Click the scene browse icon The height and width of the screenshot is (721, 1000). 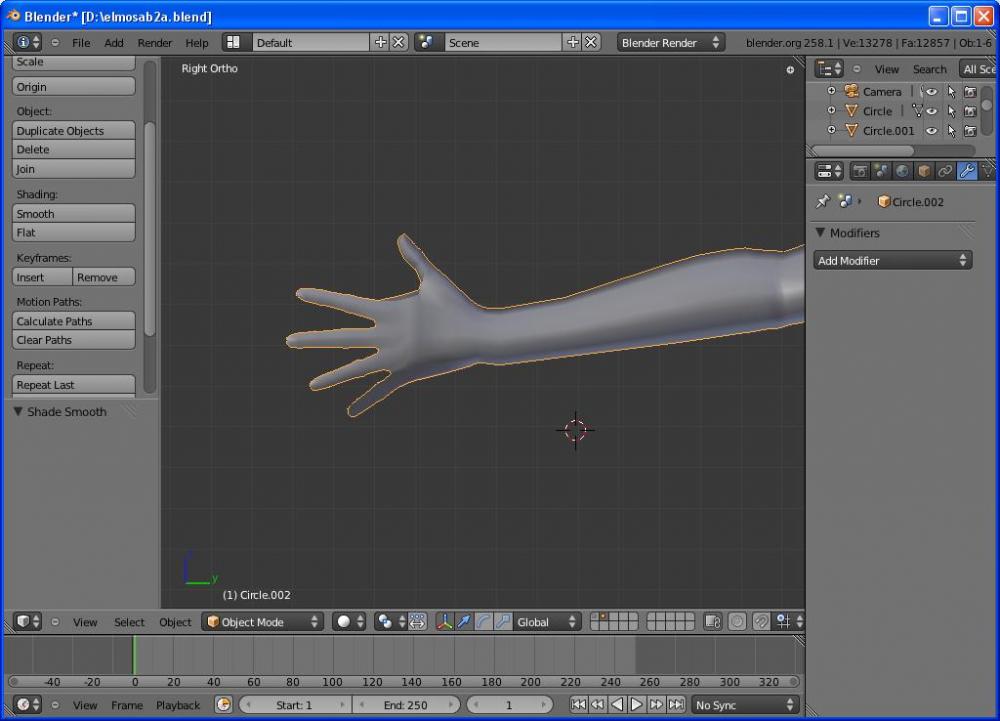pyautogui.click(x=426, y=43)
